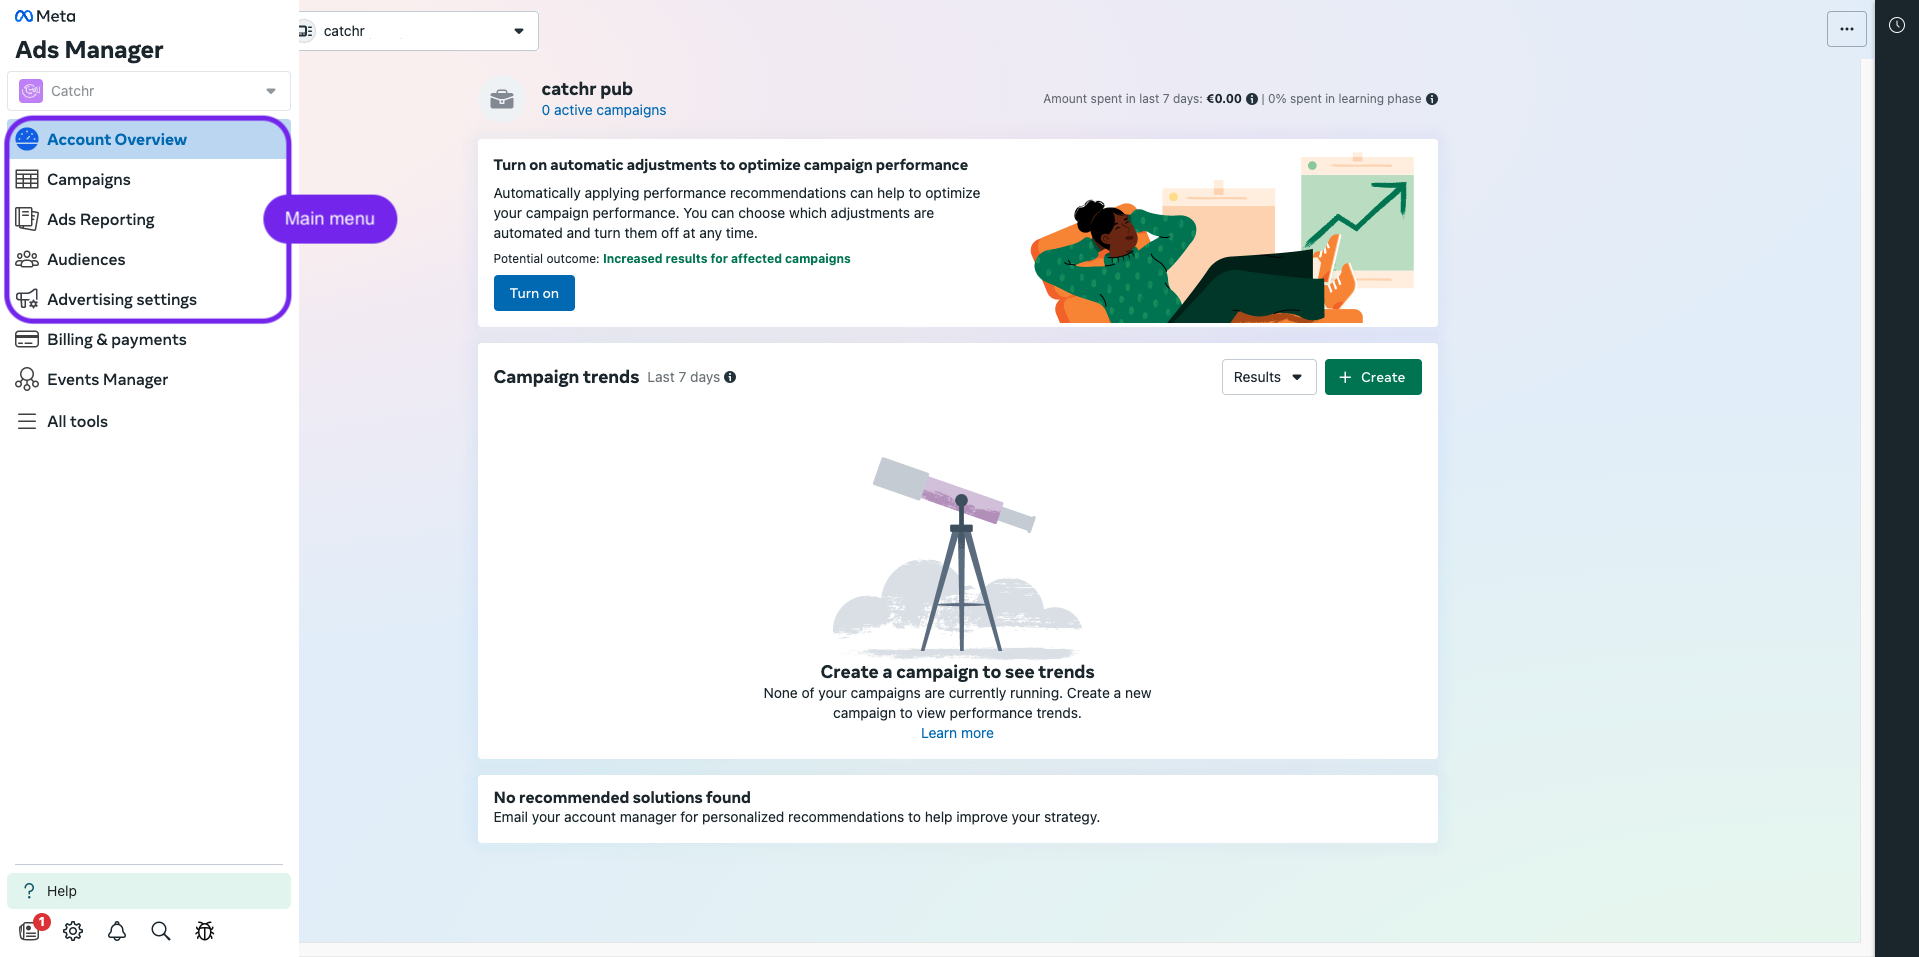The width and height of the screenshot is (1919, 957).
Task: Click the clock activity history icon
Action: point(1896,25)
